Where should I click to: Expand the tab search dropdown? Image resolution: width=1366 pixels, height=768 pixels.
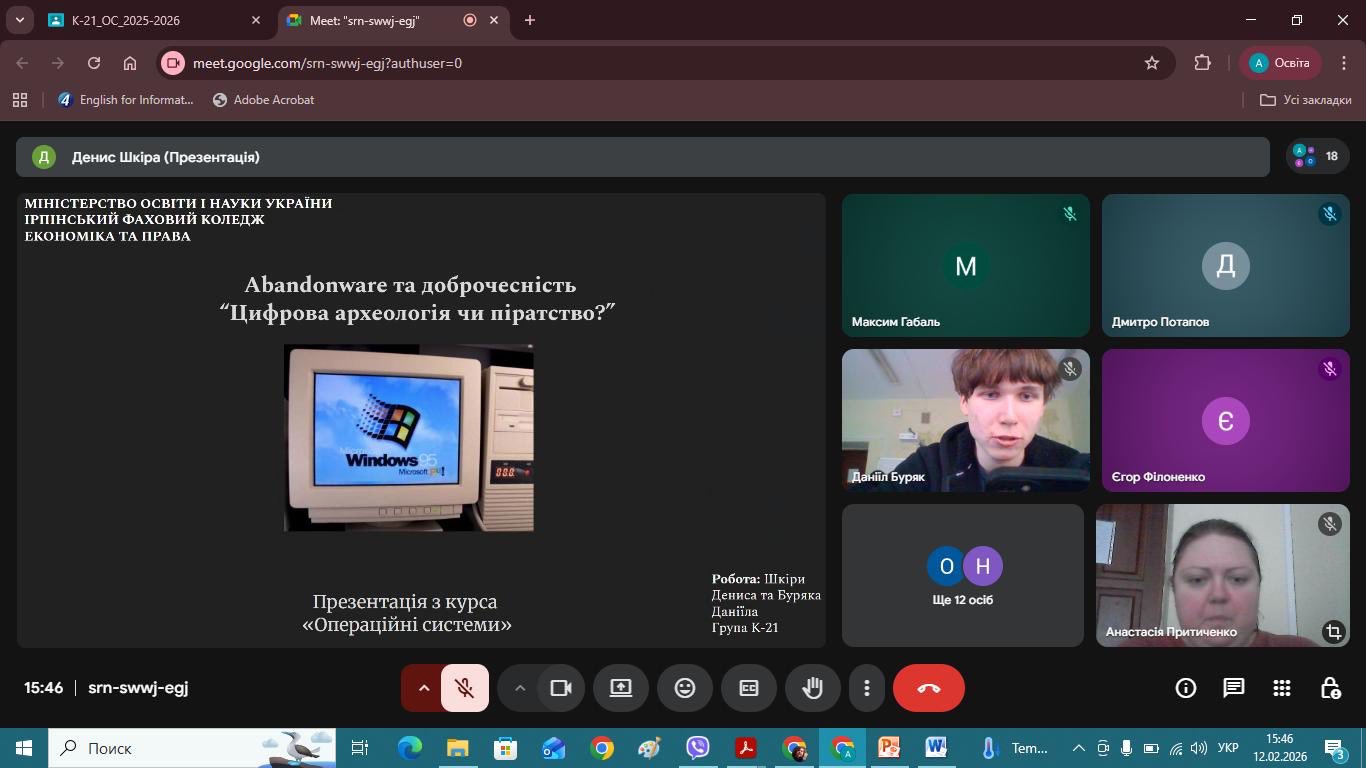click(x=19, y=20)
